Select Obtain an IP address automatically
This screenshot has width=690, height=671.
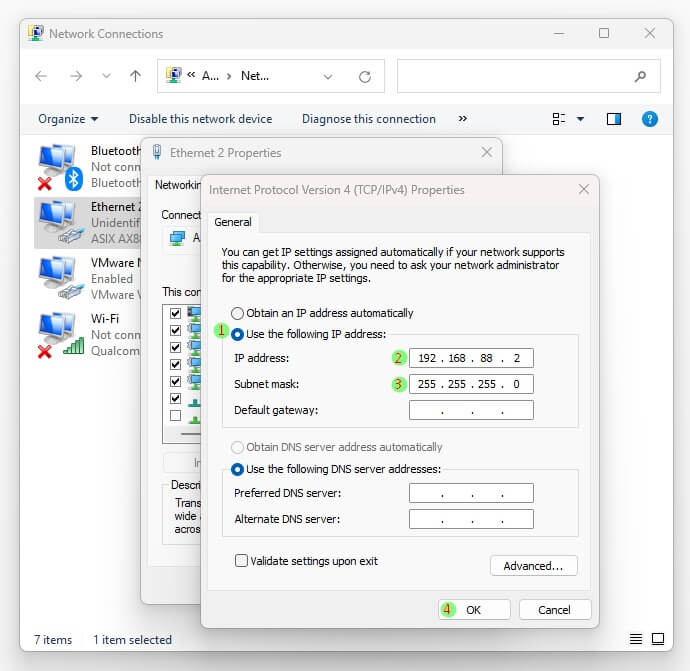click(x=238, y=313)
